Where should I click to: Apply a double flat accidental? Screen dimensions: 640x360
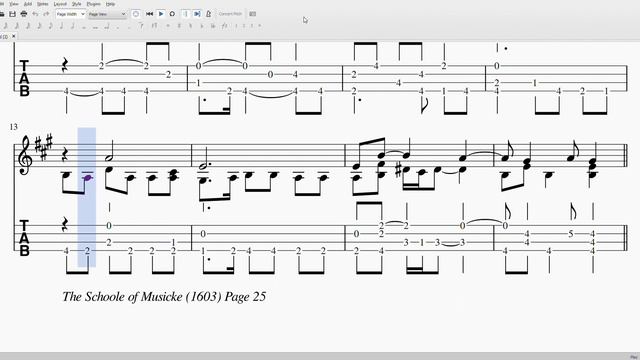pos(213,26)
